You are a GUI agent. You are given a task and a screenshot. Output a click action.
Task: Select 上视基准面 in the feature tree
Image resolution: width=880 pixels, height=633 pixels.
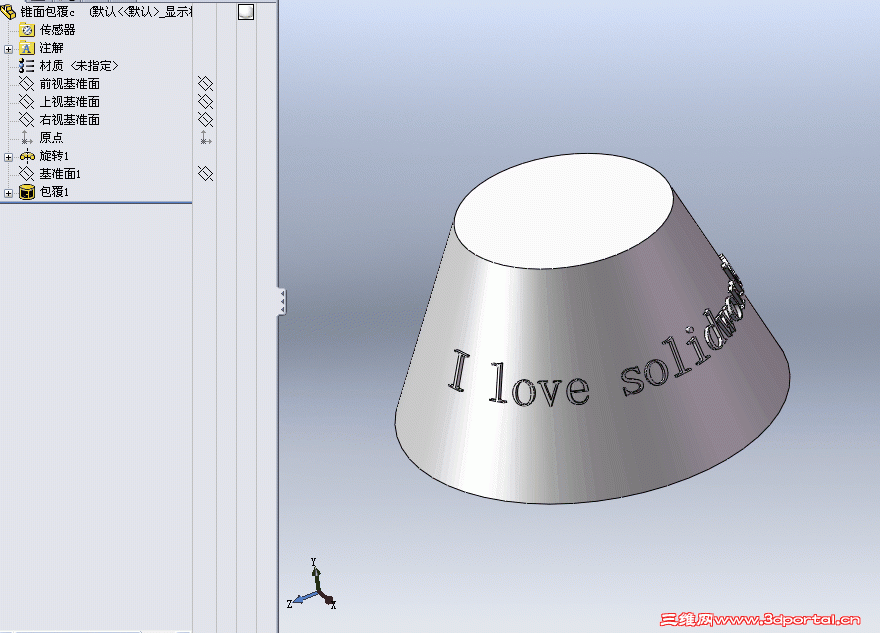68,101
